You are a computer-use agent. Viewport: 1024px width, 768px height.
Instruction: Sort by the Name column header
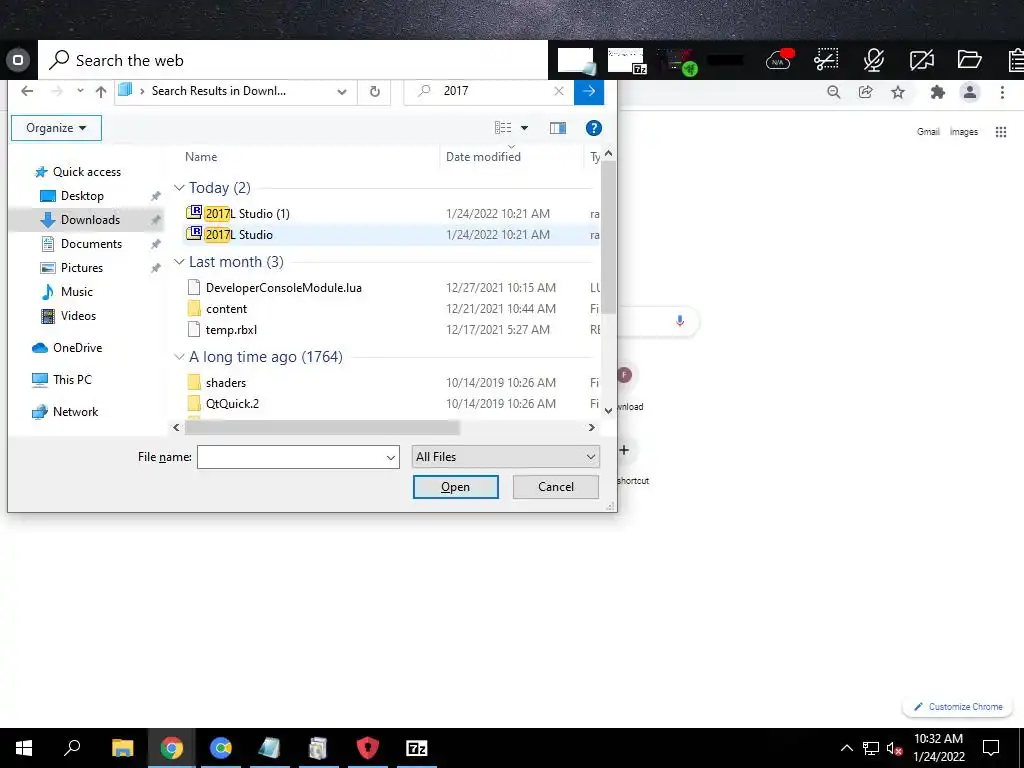pos(201,157)
